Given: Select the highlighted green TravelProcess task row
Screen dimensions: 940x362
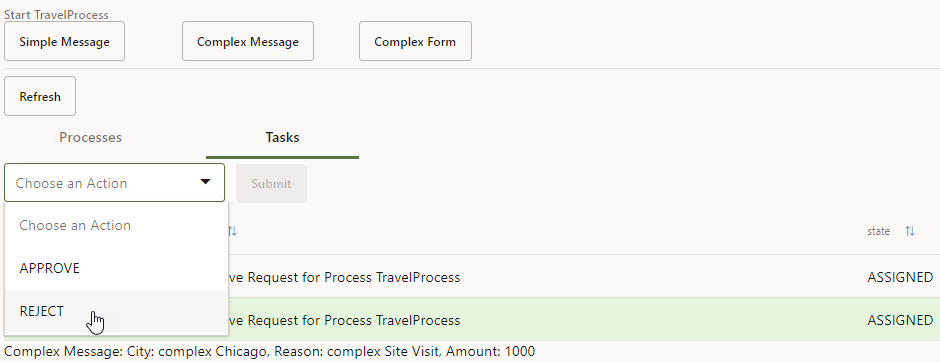Looking at the screenshot, I should tap(468, 320).
